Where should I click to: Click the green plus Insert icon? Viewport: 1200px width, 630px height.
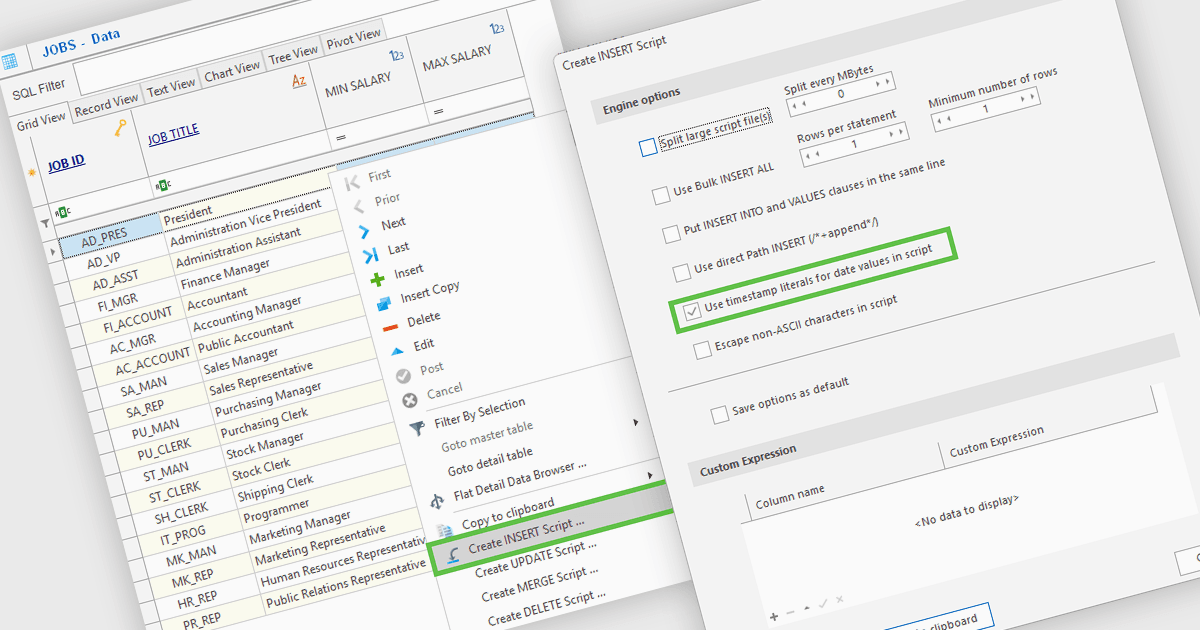point(377,279)
